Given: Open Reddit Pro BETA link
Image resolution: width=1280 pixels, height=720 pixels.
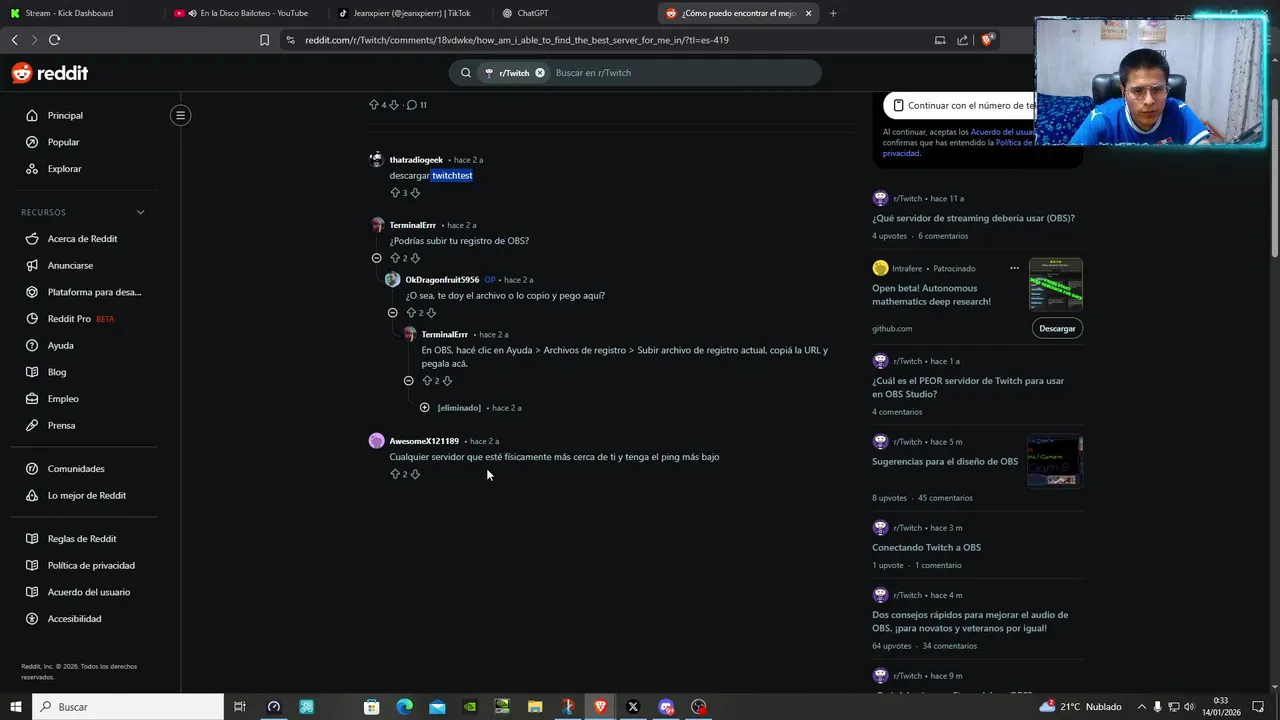Looking at the screenshot, I should click(x=80, y=319).
